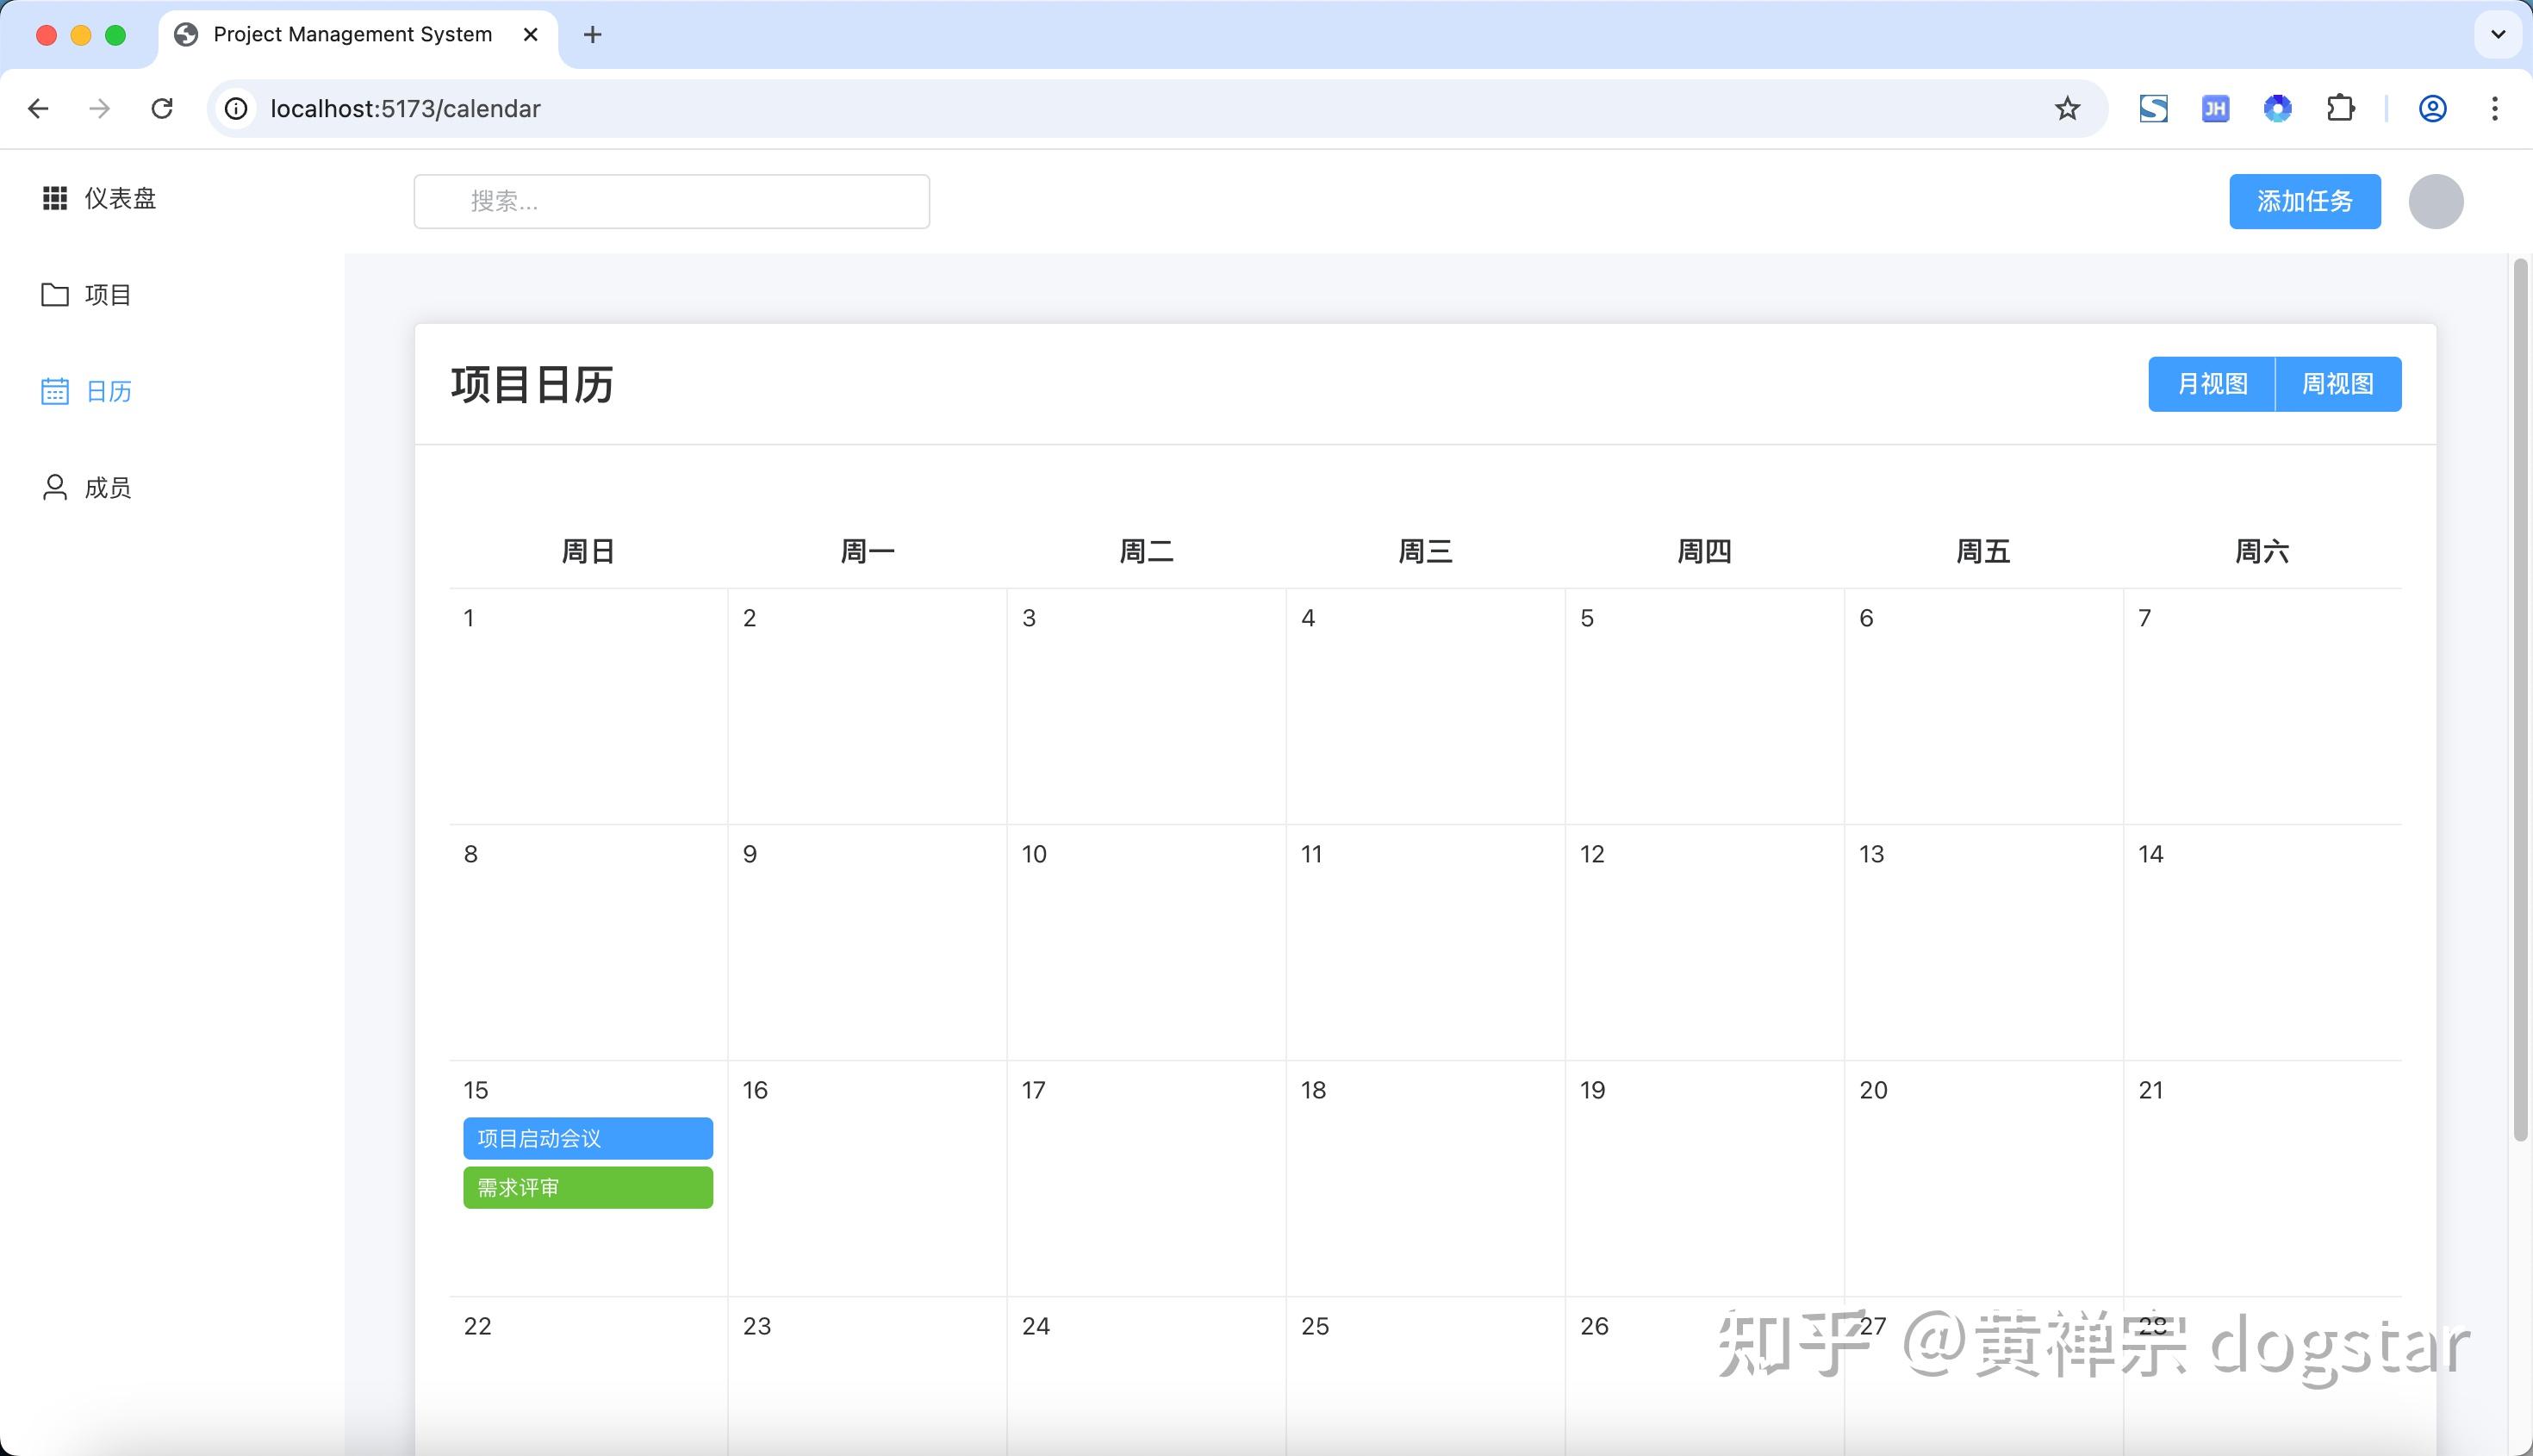
Task: Click the folder icon next to 项目
Action: pyautogui.click(x=54, y=294)
